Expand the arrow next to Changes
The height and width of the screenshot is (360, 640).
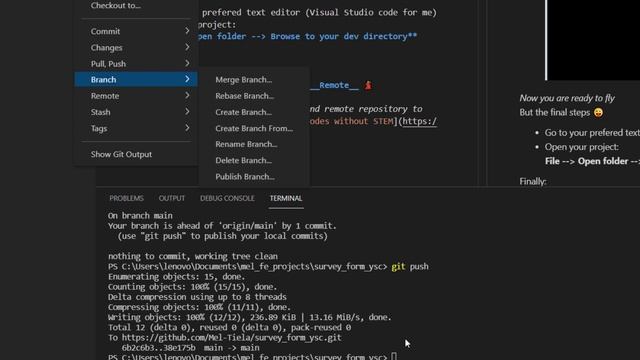click(187, 47)
